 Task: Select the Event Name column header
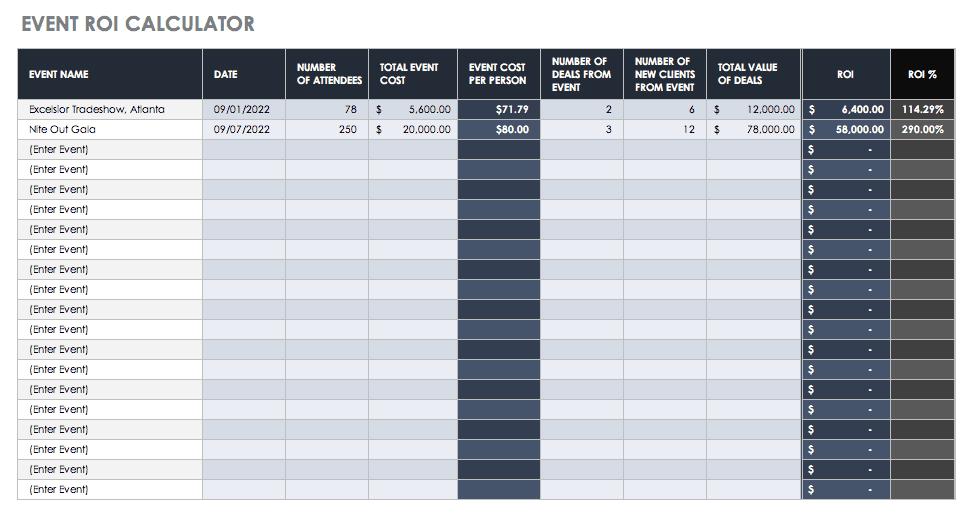[x=59, y=74]
